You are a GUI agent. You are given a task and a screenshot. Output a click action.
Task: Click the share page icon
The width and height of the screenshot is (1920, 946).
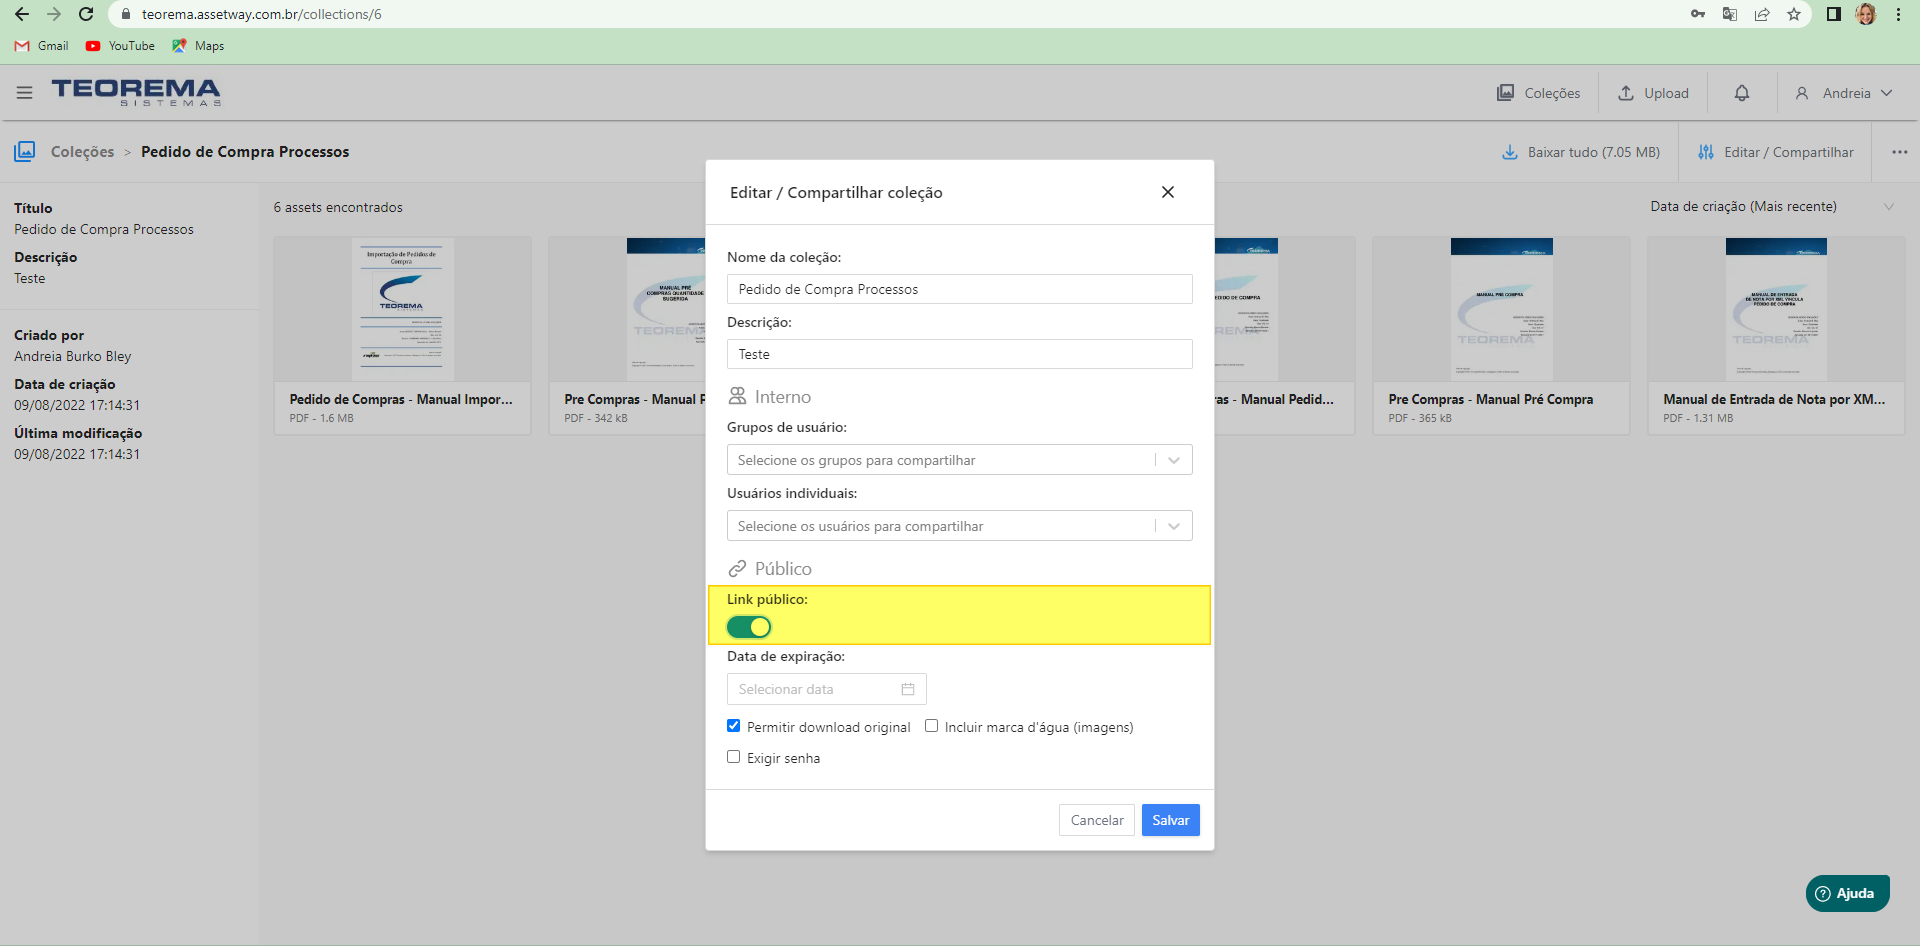point(1762,14)
